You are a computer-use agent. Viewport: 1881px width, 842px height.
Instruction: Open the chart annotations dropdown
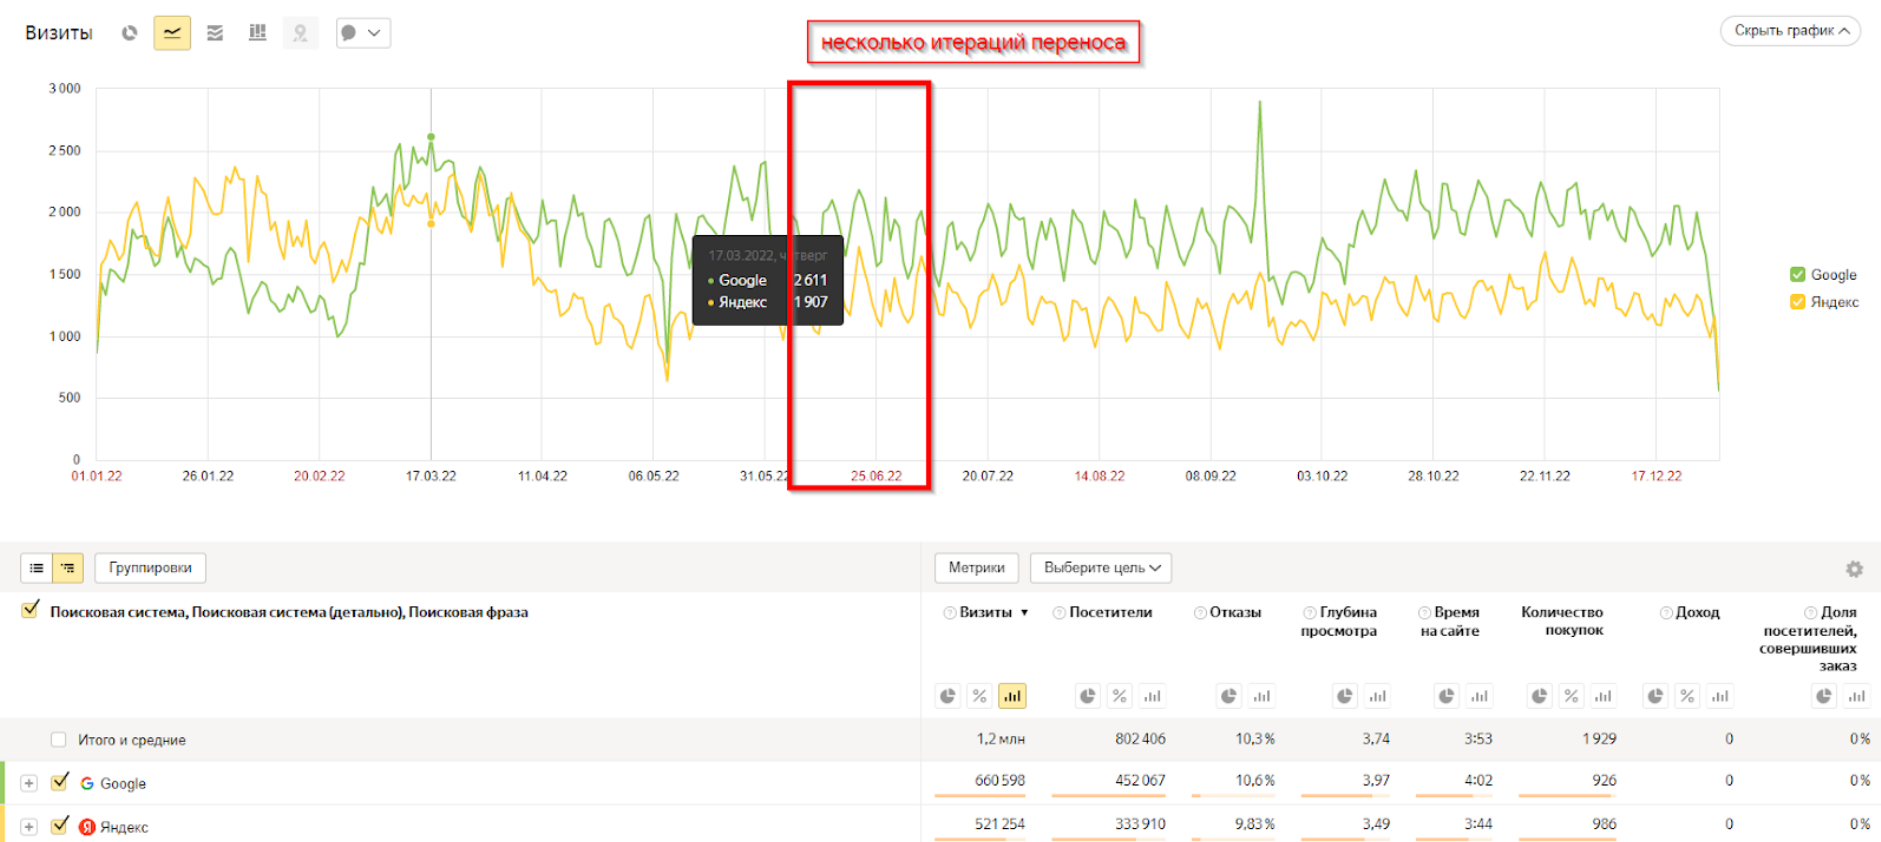click(x=363, y=33)
